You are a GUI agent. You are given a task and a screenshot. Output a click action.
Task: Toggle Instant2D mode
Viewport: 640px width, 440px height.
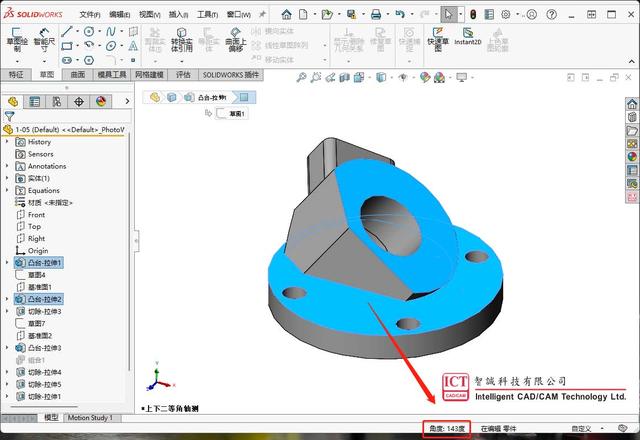pyautogui.click(x=468, y=36)
